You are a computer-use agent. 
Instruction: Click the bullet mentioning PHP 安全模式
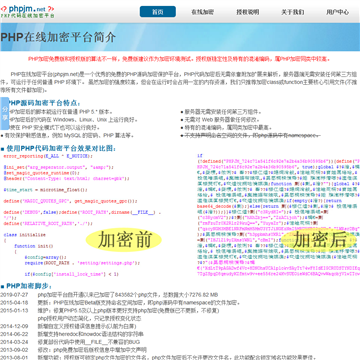point(54,128)
